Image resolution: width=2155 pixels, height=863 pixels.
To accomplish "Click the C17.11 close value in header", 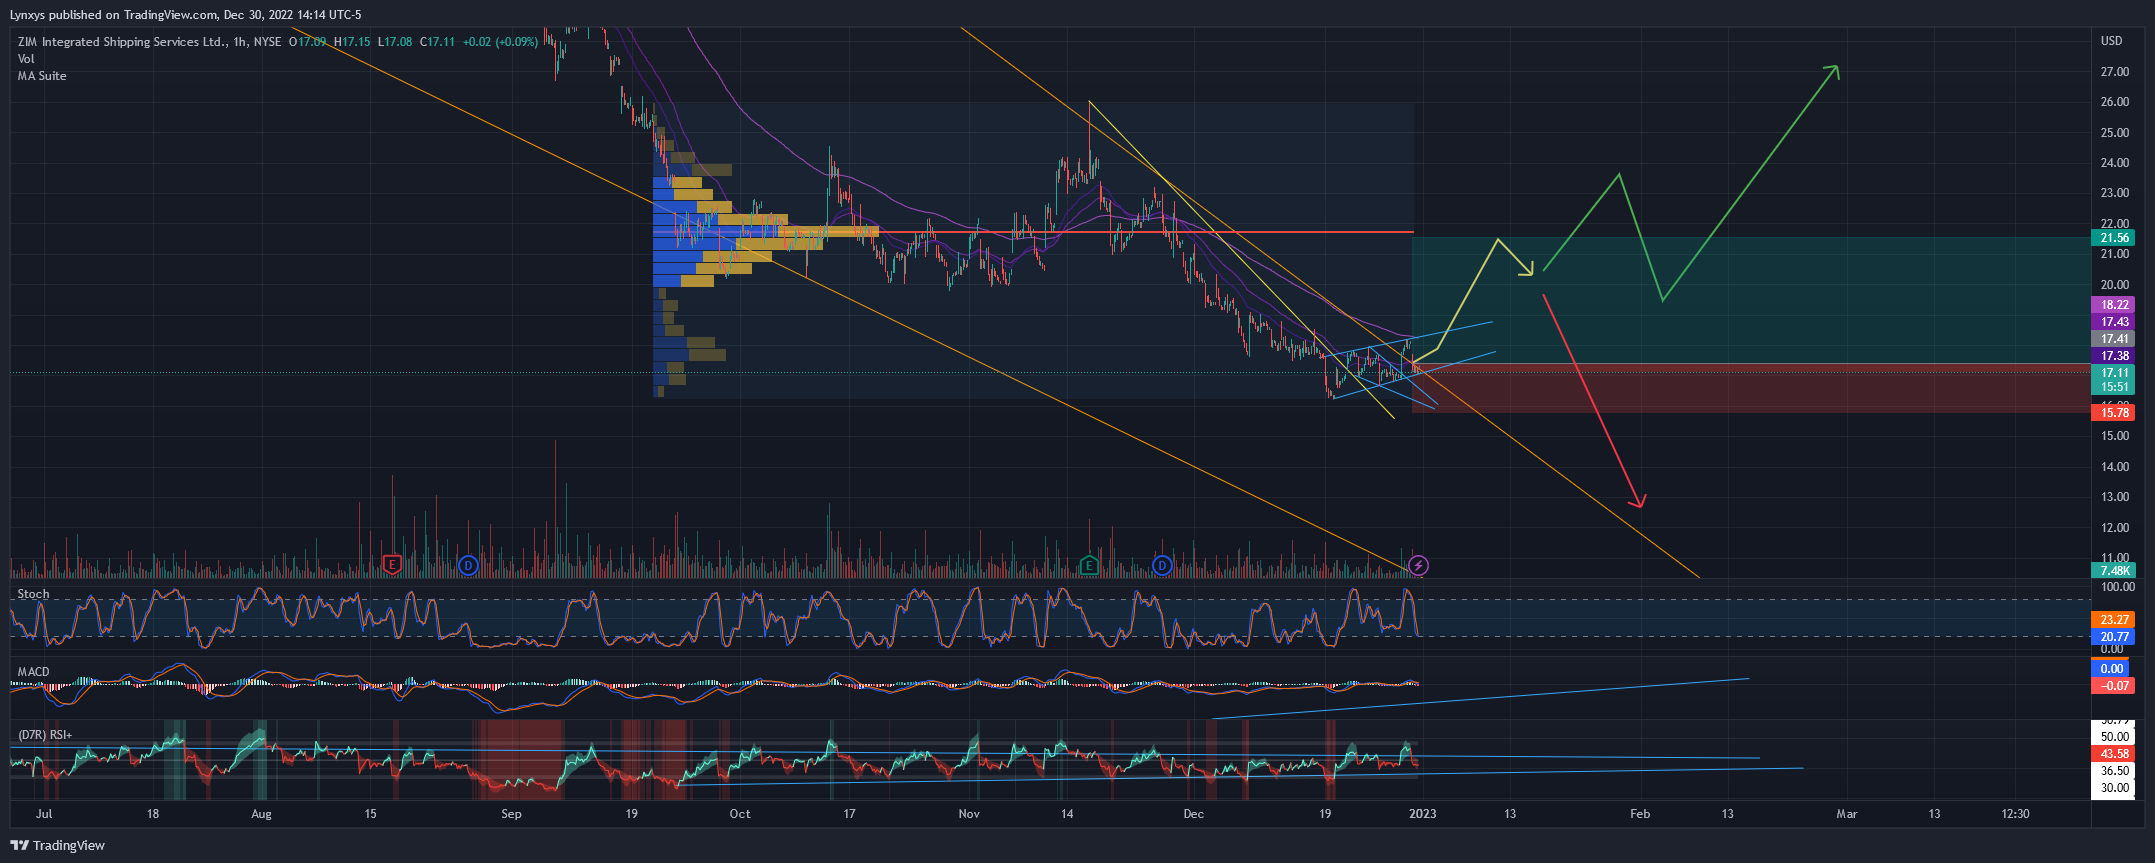I will point(437,42).
